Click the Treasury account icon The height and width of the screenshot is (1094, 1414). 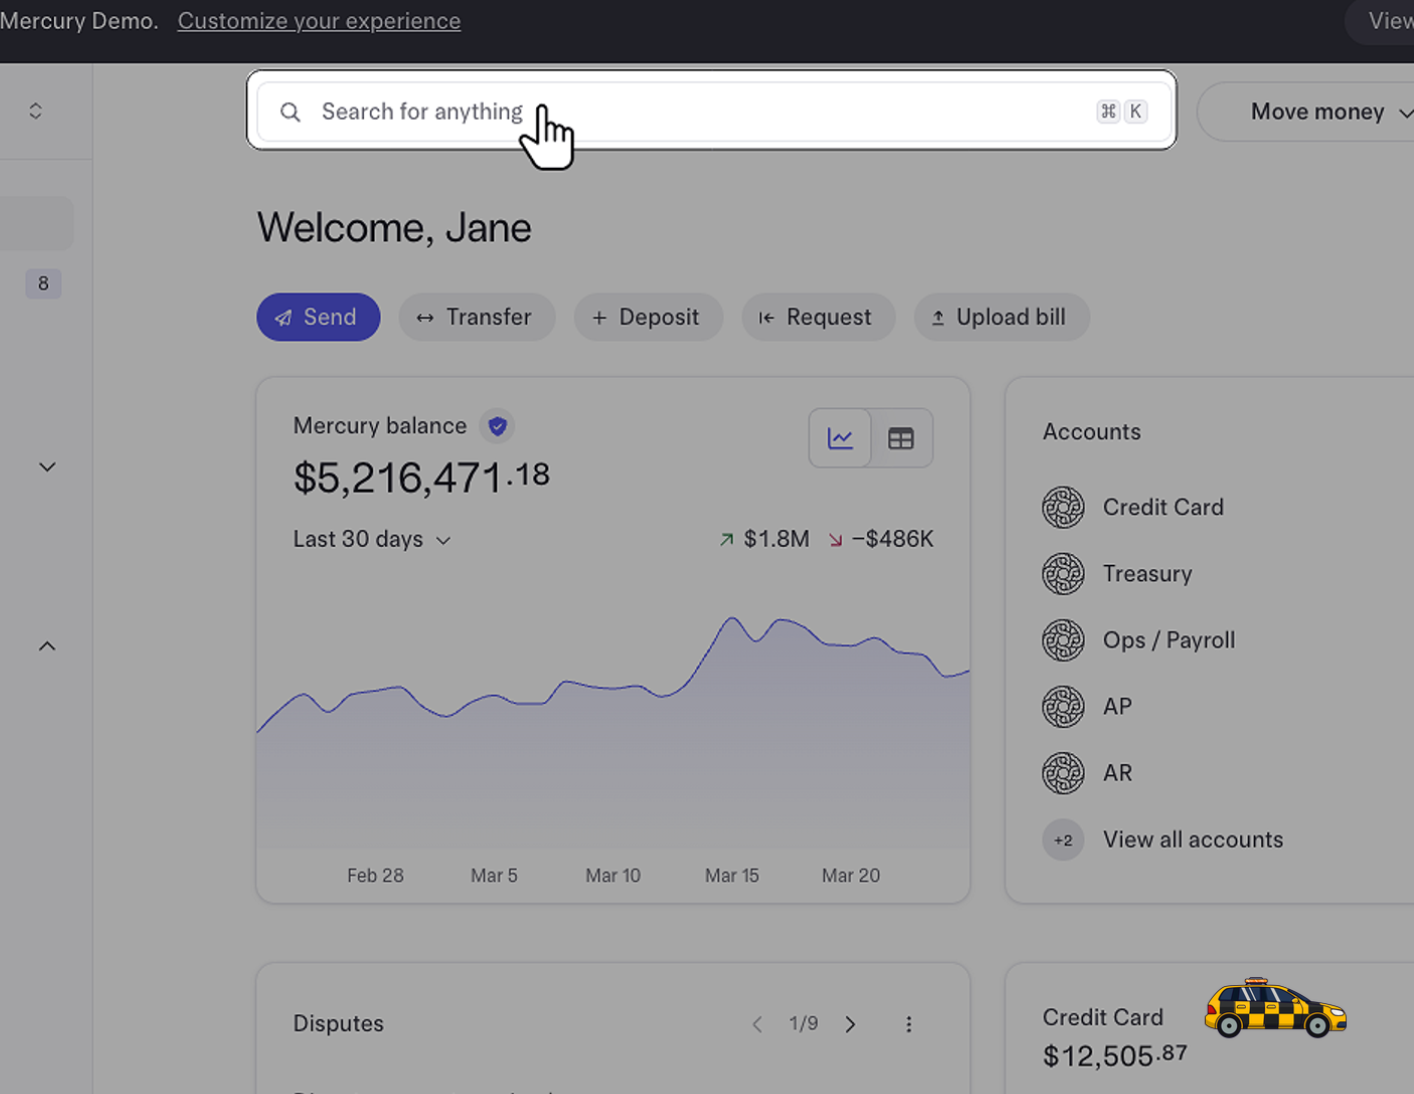pos(1063,574)
